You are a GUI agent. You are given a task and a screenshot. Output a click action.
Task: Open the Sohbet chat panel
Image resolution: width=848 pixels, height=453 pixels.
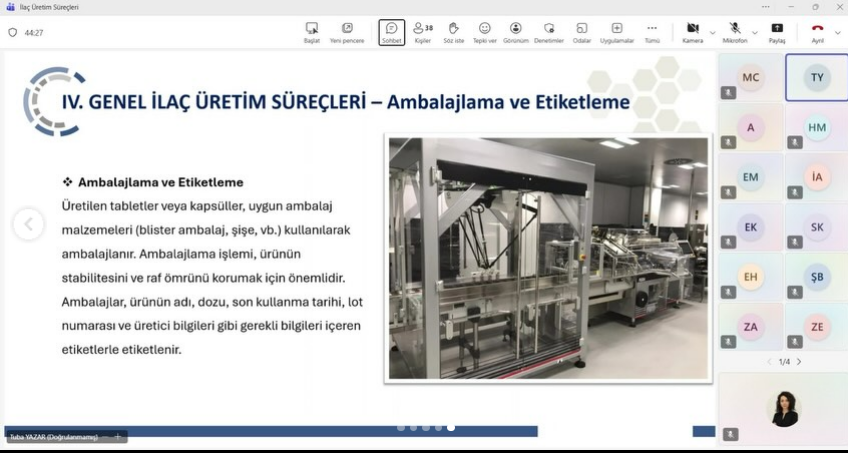tap(391, 32)
